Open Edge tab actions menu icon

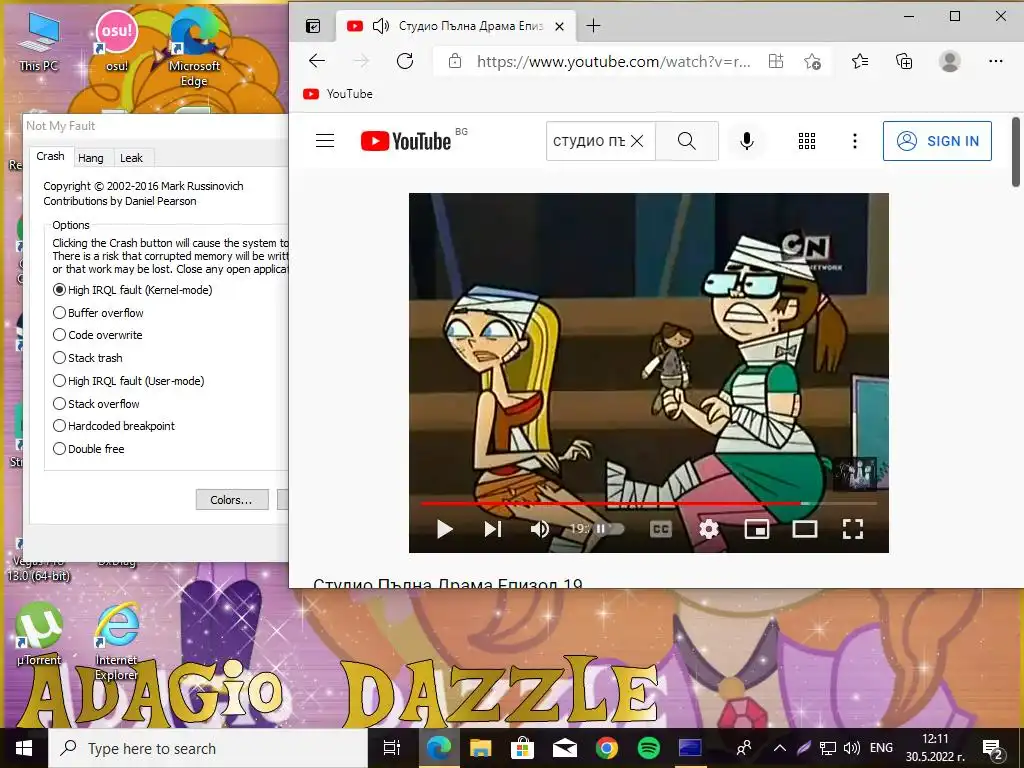point(313,26)
